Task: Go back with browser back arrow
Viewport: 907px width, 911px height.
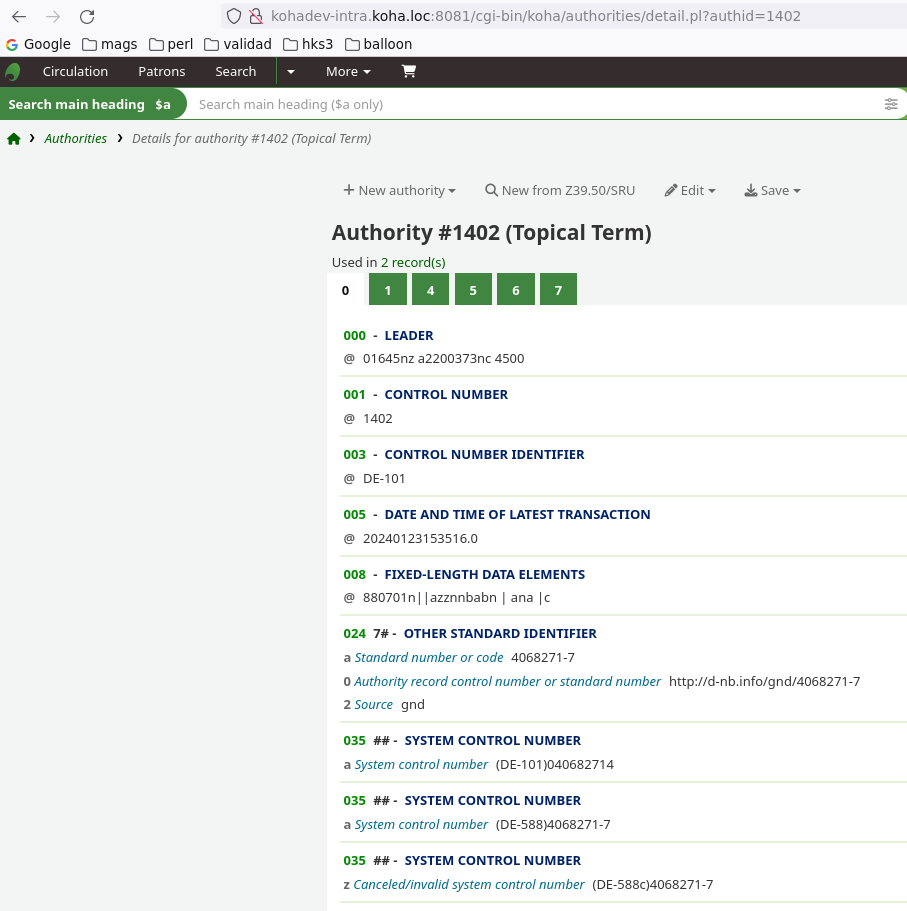Action: coord(19,16)
